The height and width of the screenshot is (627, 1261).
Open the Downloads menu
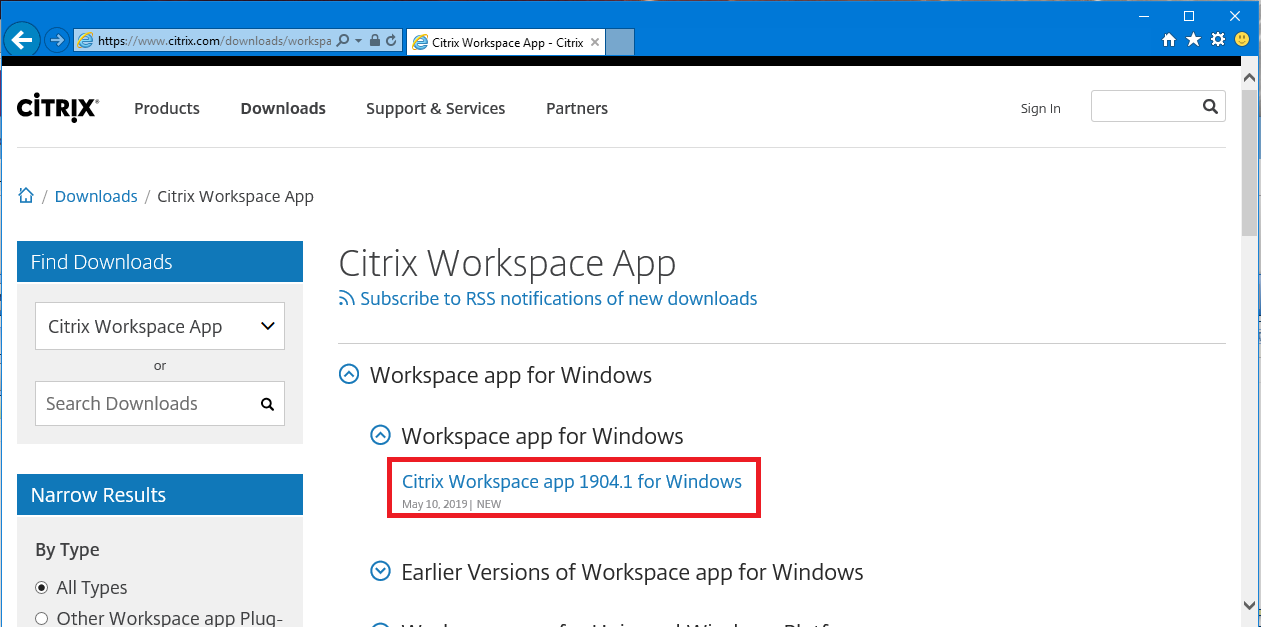coord(283,108)
